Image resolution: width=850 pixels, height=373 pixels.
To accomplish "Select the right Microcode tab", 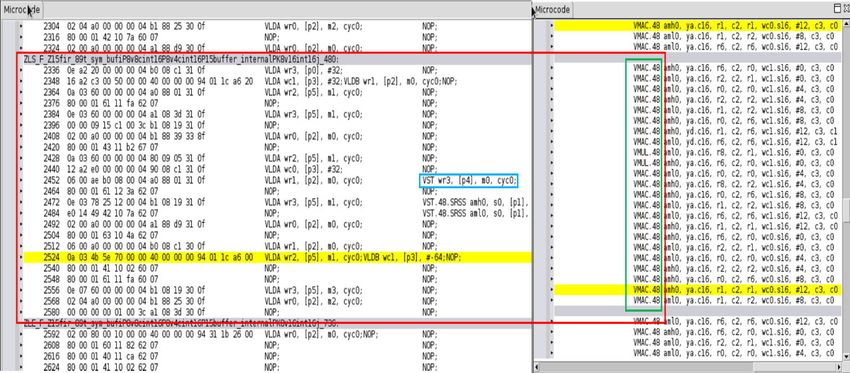I will click(553, 9).
